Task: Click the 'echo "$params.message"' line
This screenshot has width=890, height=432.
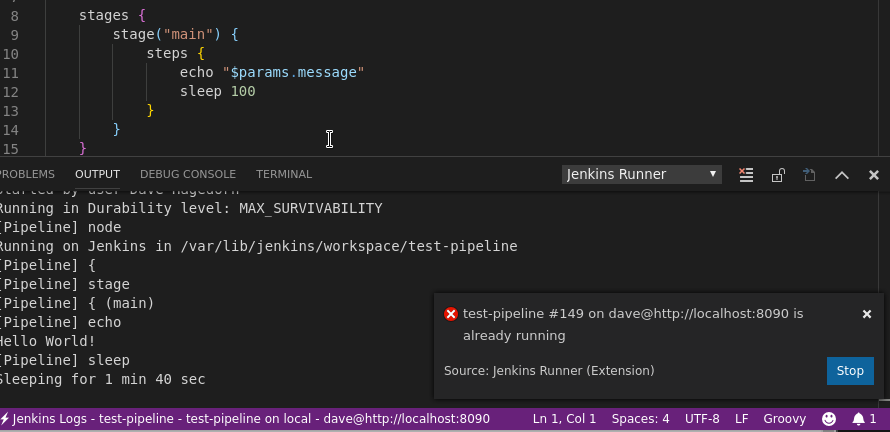Action: click(272, 73)
